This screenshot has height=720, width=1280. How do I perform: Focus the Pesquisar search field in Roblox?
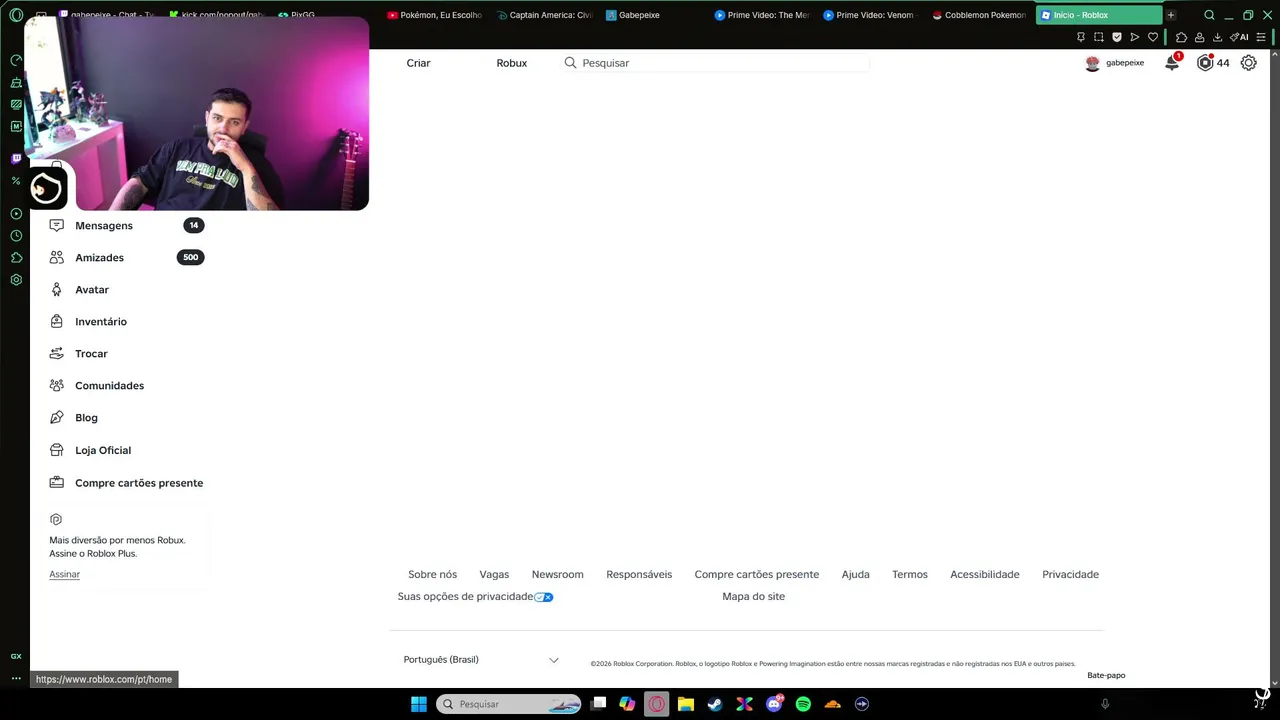coord(715,63)
